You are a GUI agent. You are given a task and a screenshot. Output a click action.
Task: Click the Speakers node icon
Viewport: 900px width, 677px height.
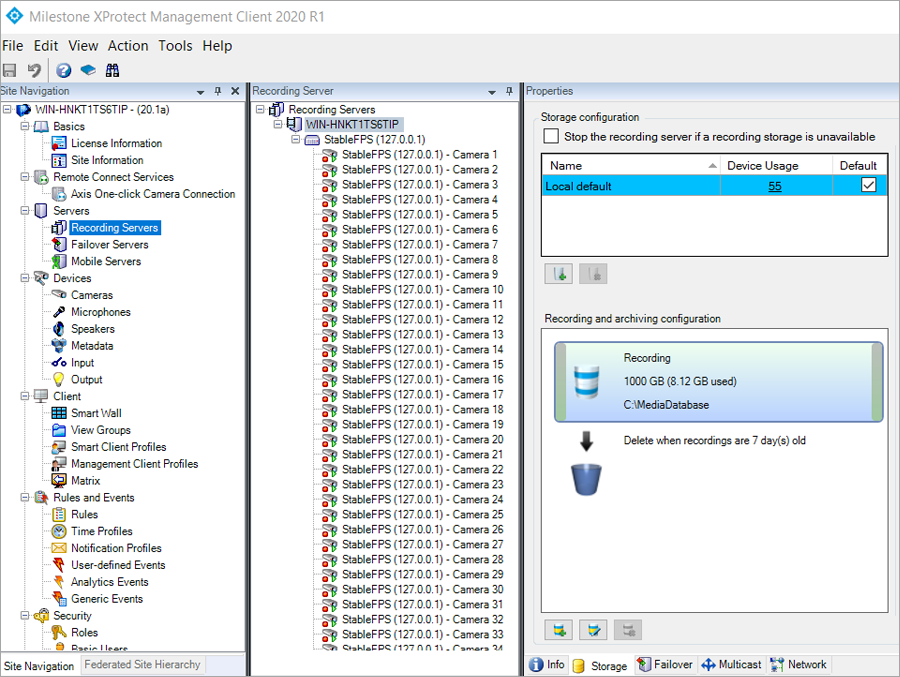click(59, 328)
